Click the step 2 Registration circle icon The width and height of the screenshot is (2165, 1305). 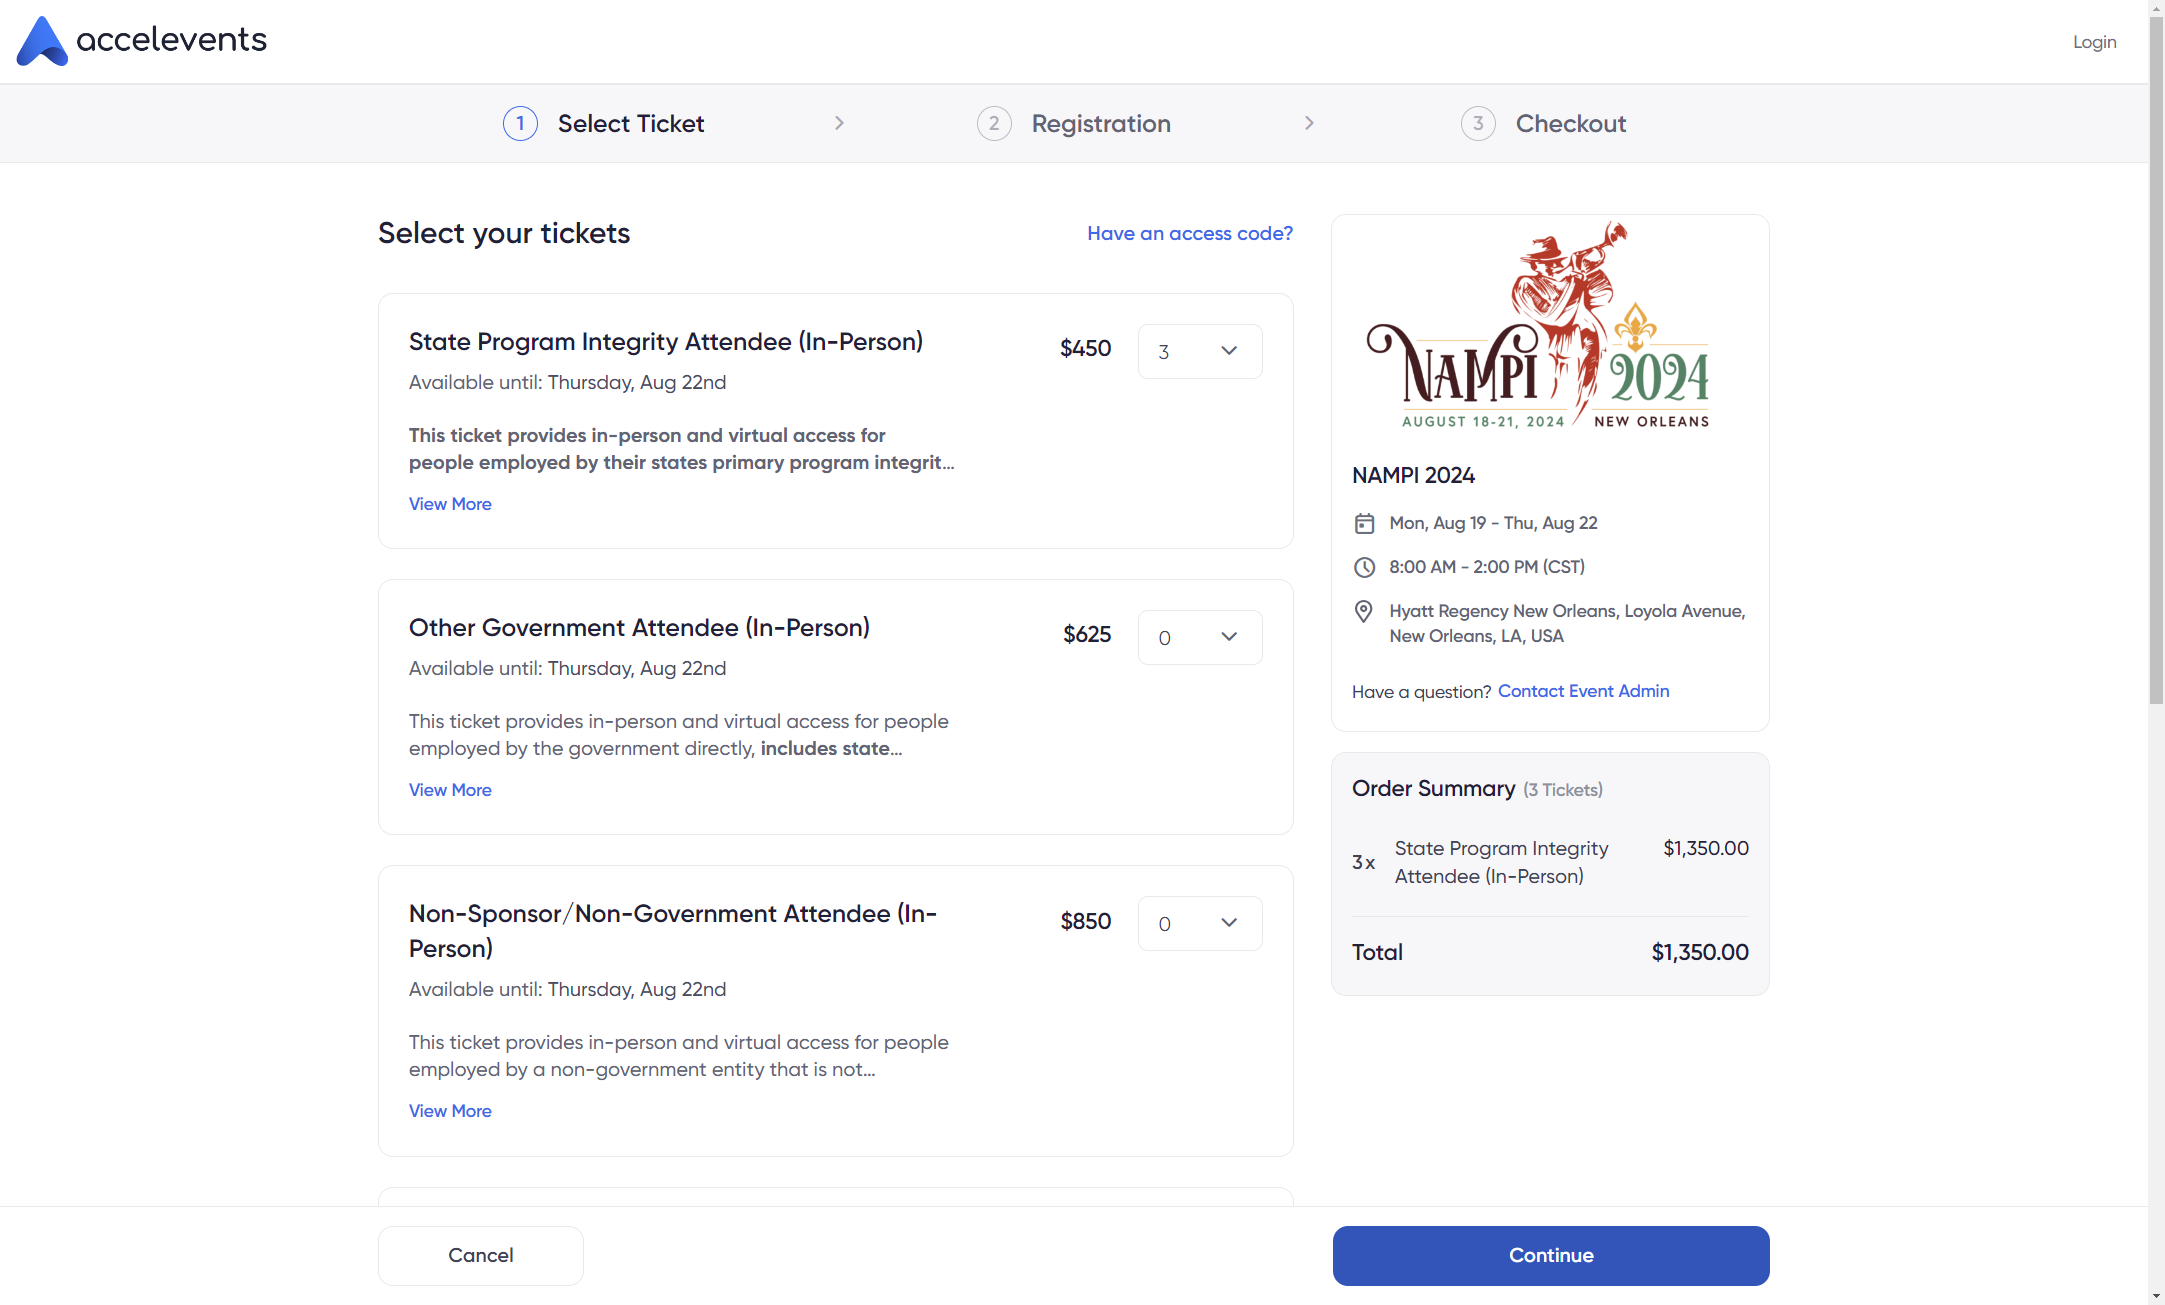tap(994, 123)
